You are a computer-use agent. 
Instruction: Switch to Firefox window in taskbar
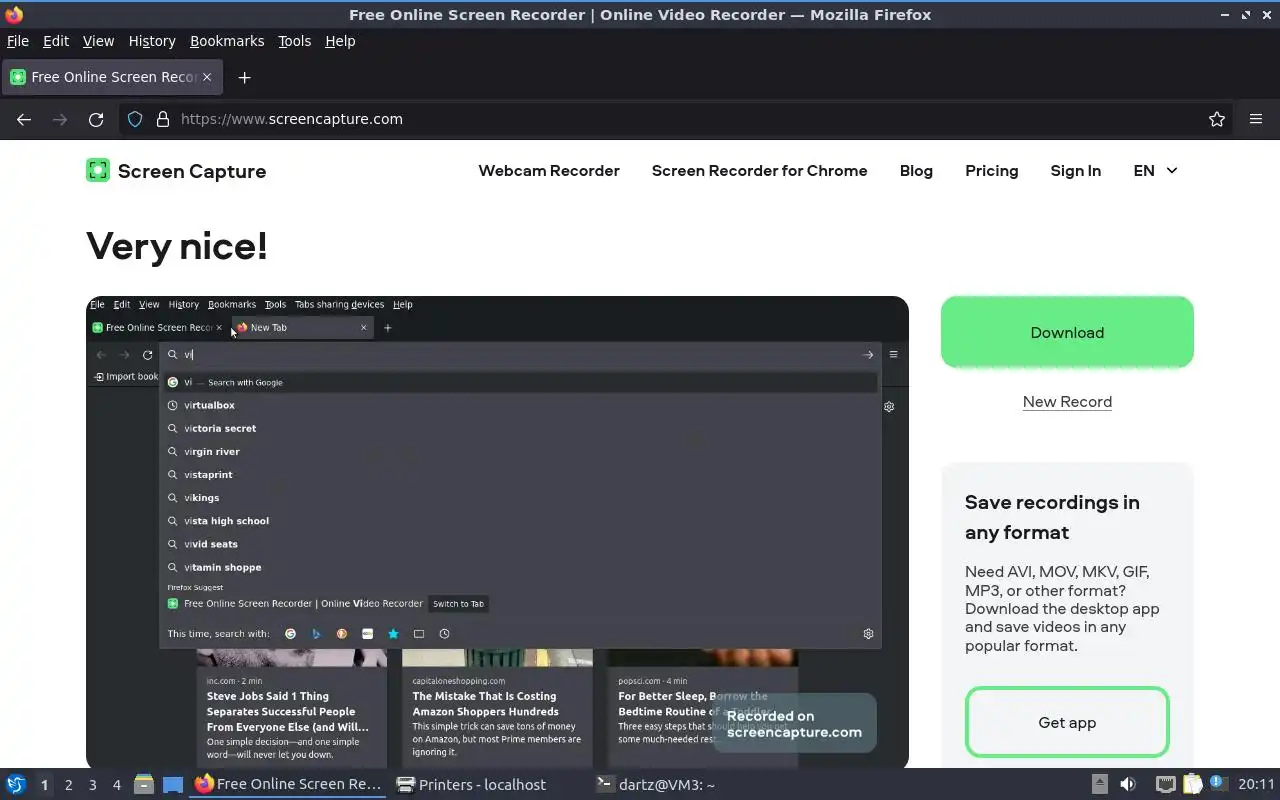click(288, 785)
